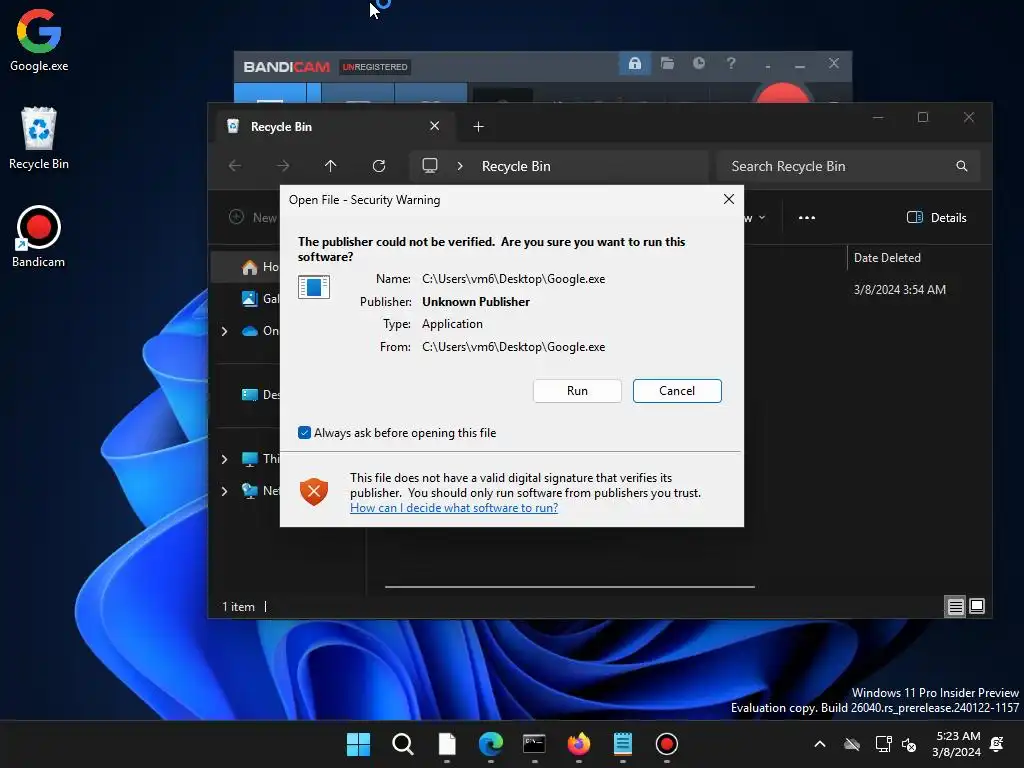Click the search magnifier in Explorer
This screenshot has width=1024, height=768.
(961, 167)
